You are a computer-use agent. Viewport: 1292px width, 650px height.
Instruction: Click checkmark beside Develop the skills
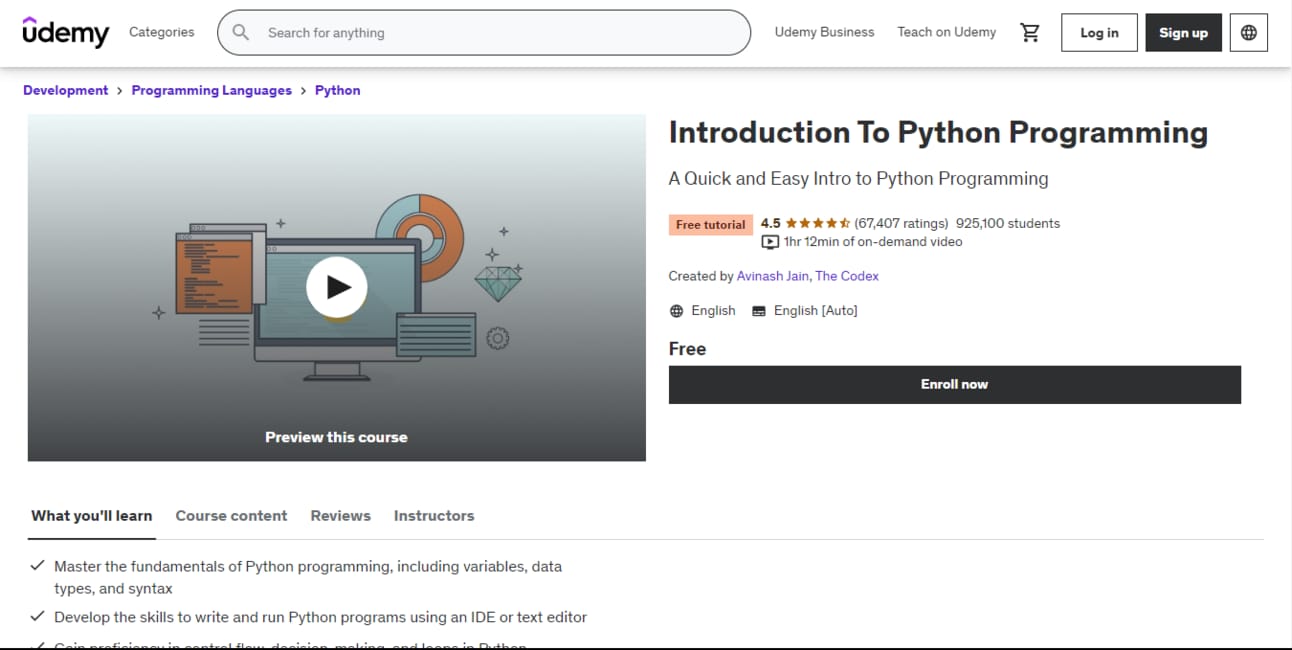coord(37,616)
